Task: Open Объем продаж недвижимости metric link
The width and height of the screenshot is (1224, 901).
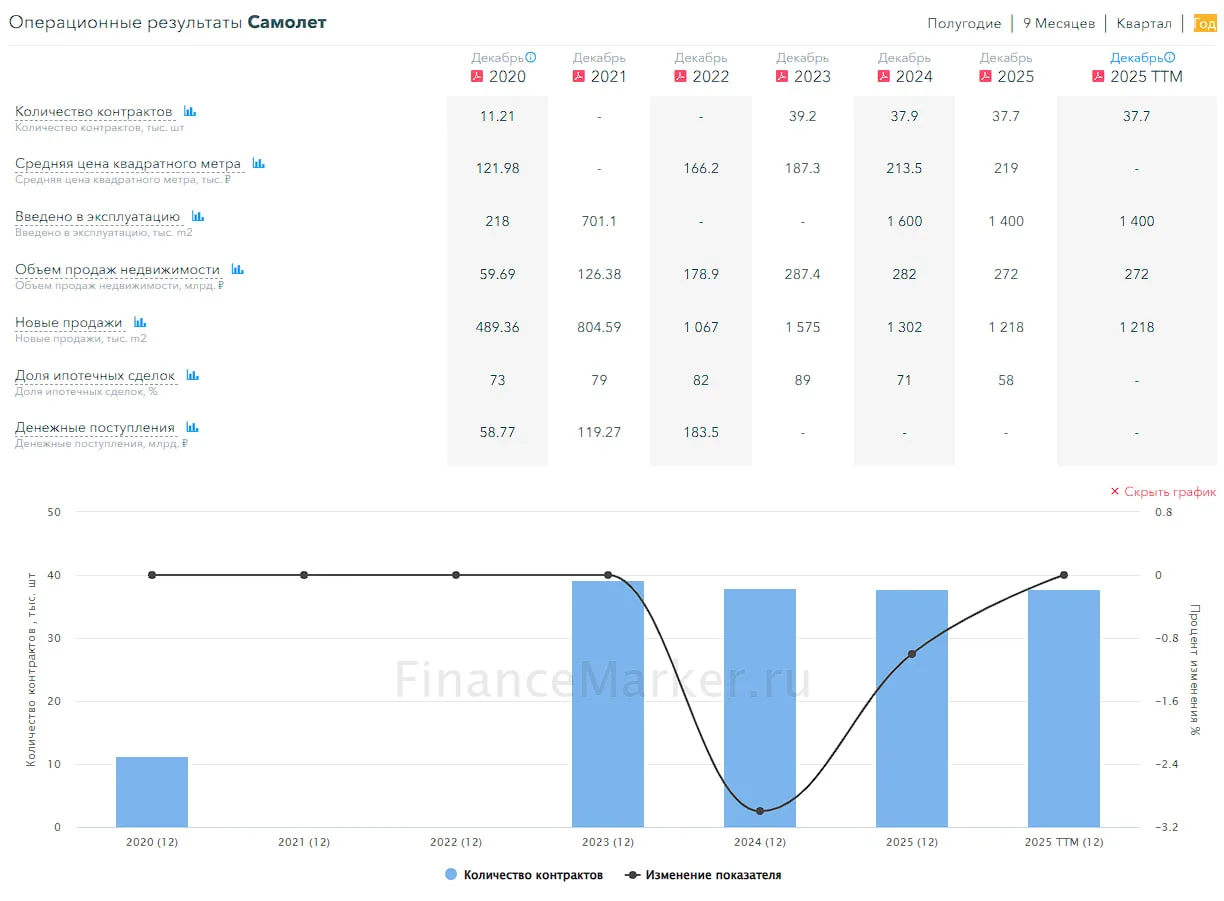Action: pos(117,269)
